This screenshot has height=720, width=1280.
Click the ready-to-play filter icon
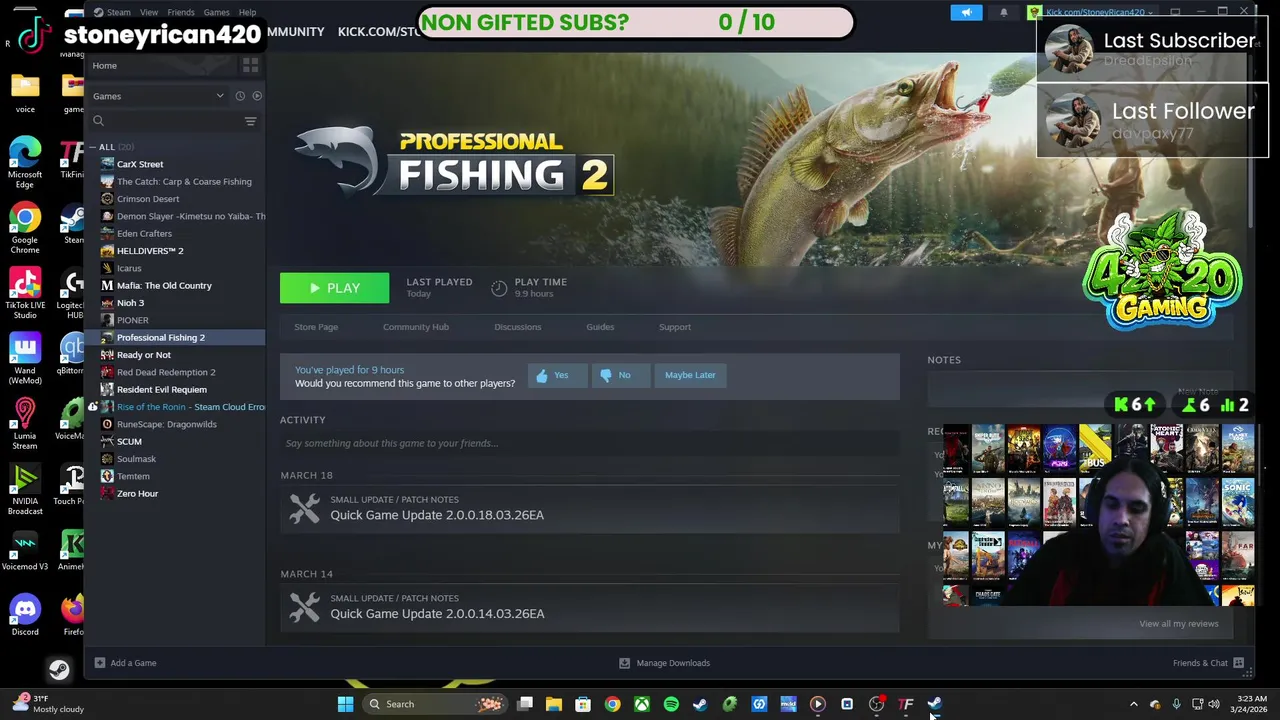[257, 96]
